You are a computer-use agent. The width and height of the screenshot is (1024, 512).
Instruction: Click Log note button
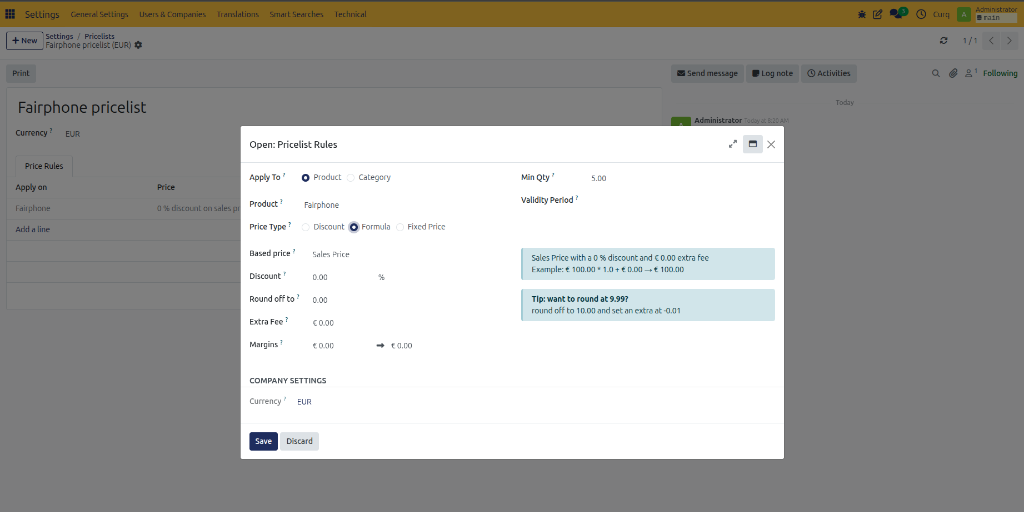(773, 73)
